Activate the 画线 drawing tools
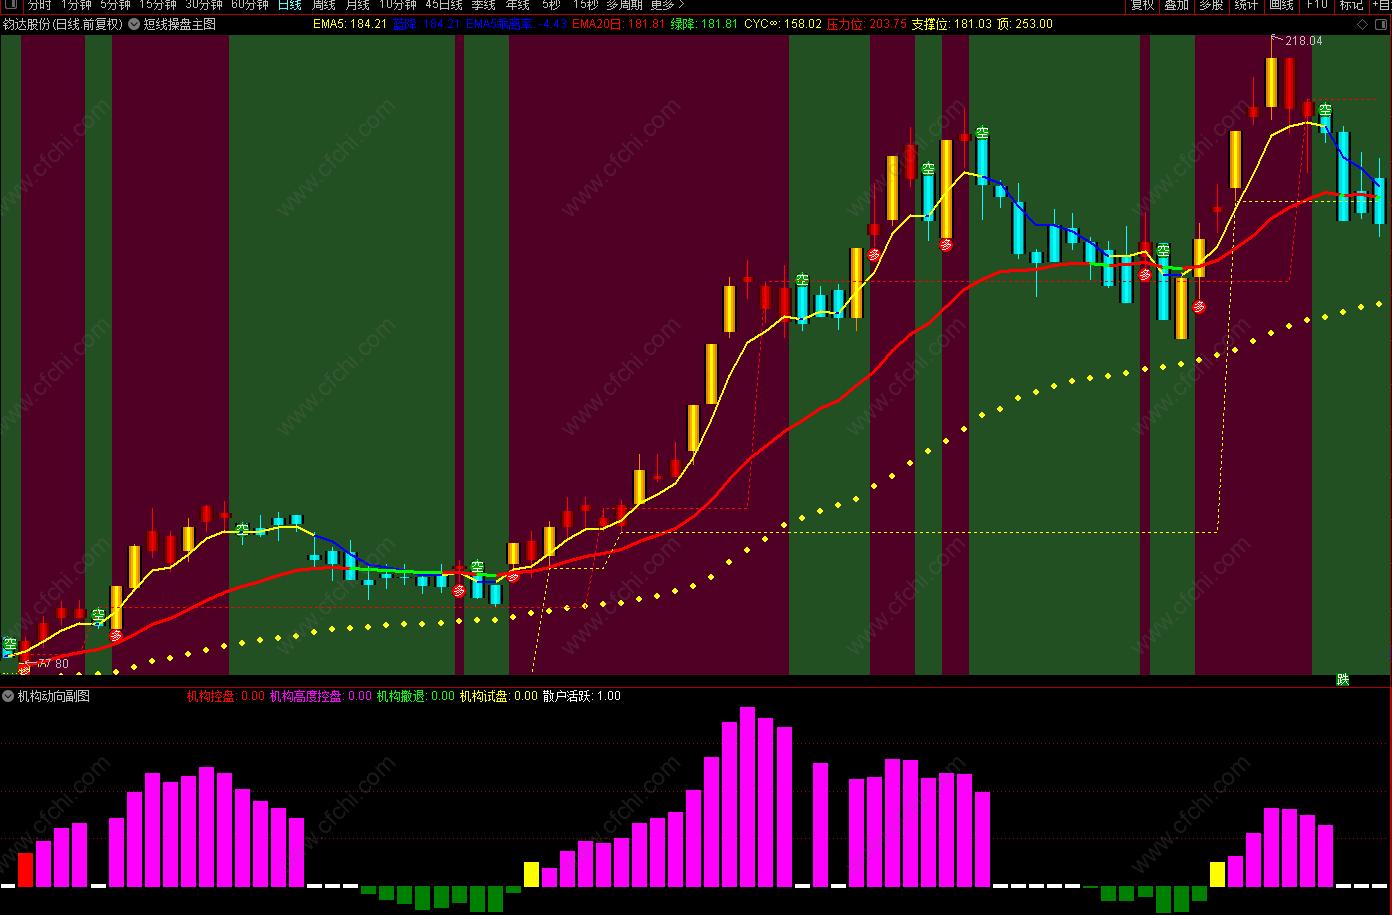This screenshot has width=1392, height=915. pos(1281,5)
